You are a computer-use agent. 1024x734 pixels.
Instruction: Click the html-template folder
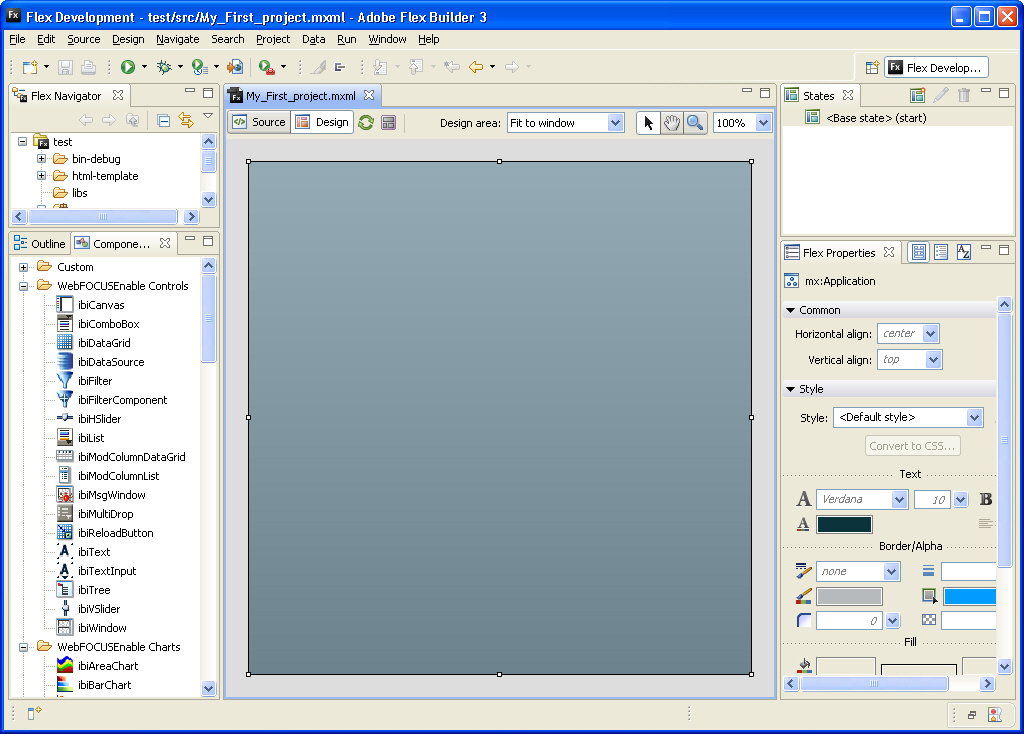(104, 176)
